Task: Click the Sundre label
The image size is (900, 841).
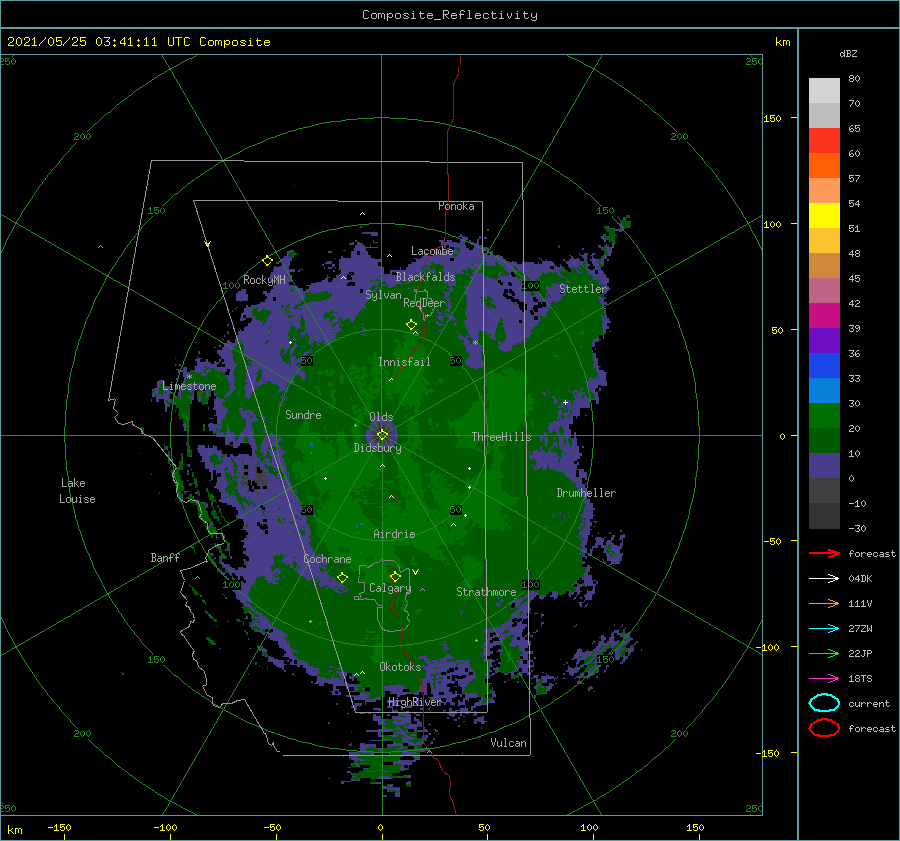Action: (x=303, y=415)
